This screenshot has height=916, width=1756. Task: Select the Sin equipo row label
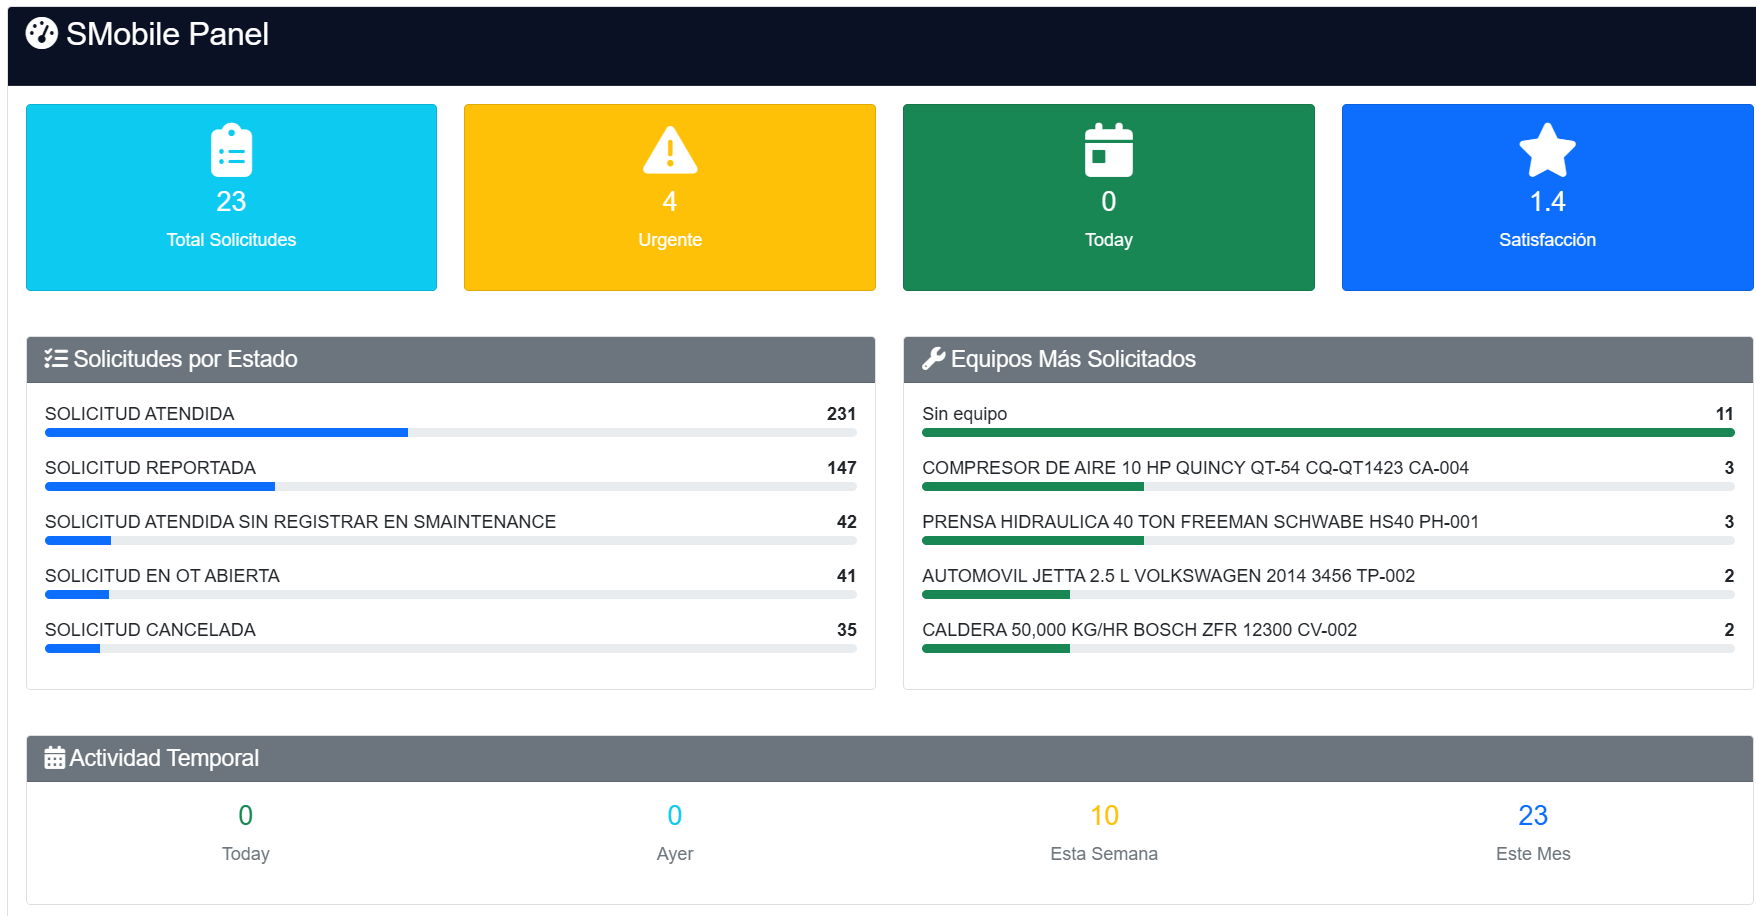coord(964,414)
